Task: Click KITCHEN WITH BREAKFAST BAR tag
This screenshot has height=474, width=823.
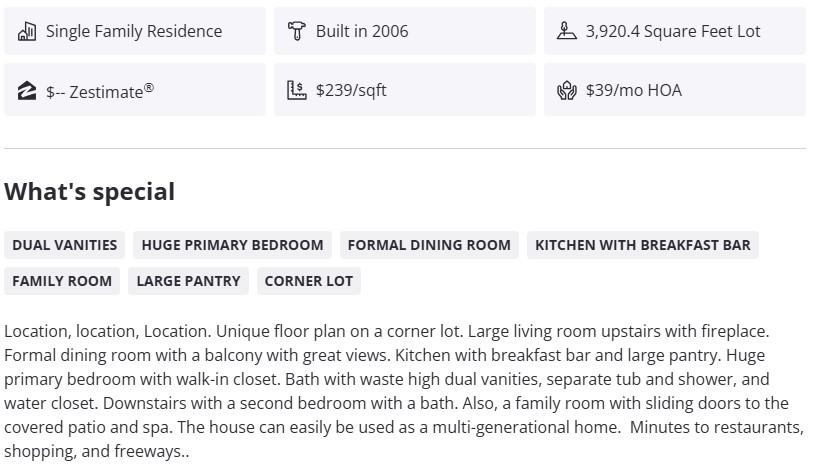Action: click(642, 245)
